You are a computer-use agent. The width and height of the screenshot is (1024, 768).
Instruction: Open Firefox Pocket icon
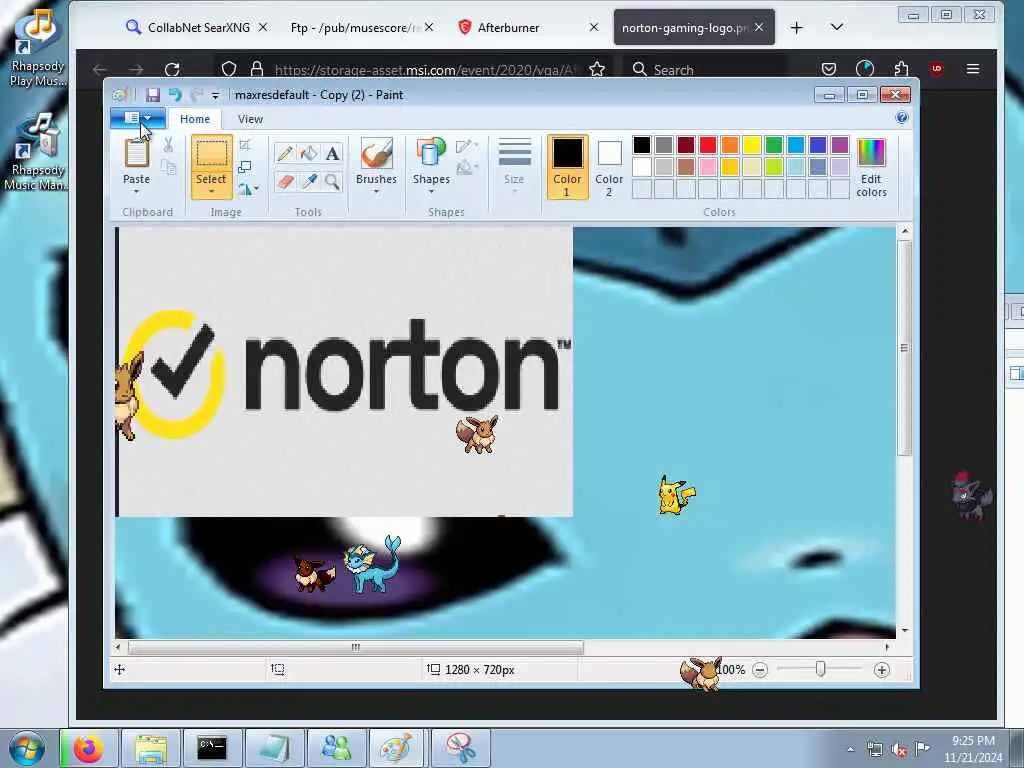[829, 69]
